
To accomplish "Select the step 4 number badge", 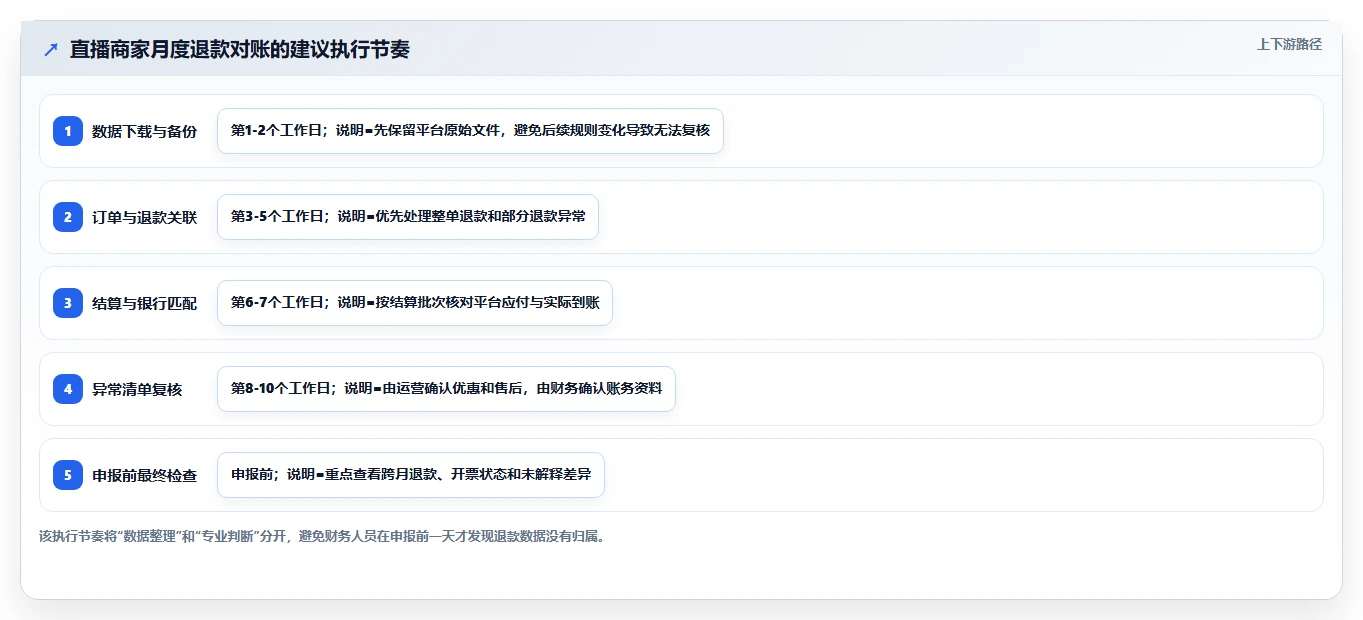I will tap(68, 389).
